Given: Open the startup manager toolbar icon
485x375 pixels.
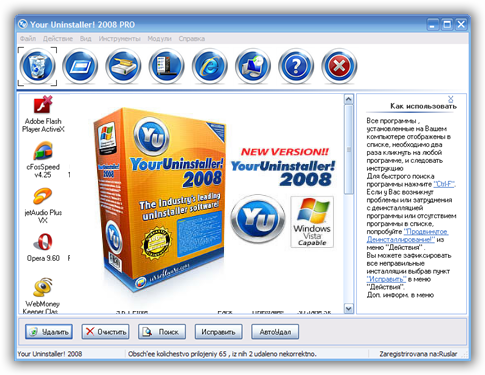Looking at the screenshot, I should click(166, 66).
